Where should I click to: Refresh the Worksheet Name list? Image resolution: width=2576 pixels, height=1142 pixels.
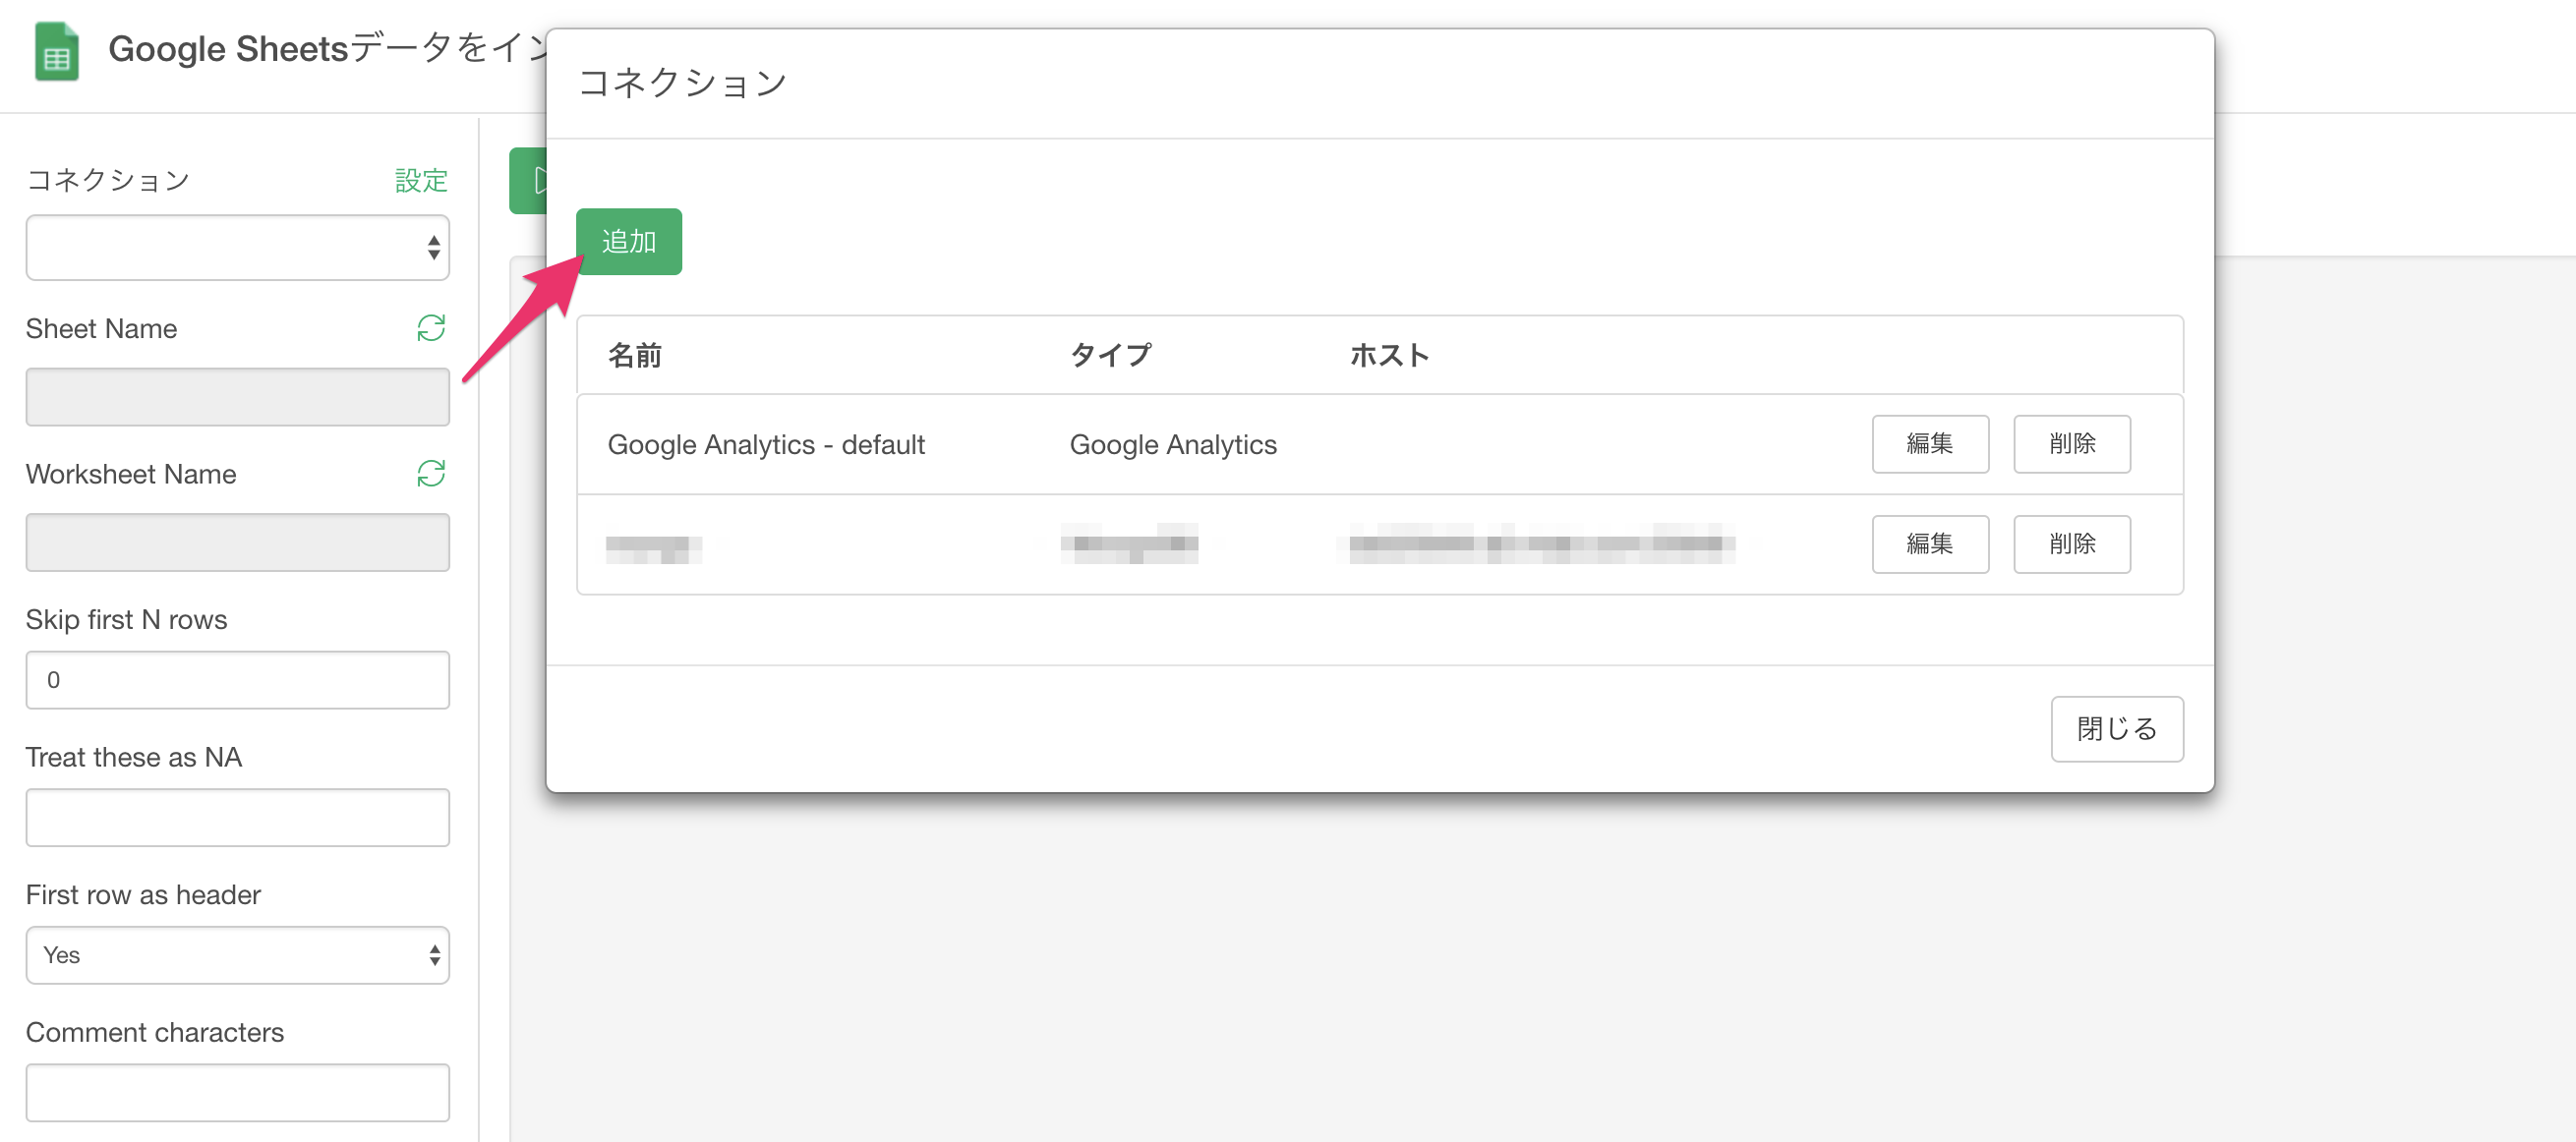pyautogui.click(x=431, y=473)
